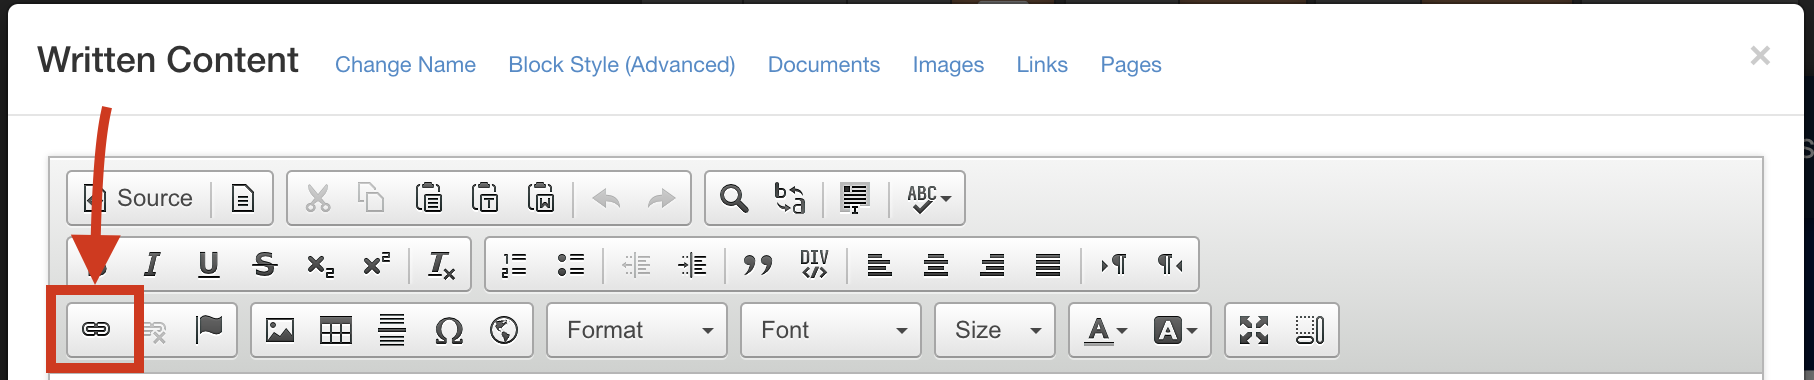Viewport: 1814px width, 380px height.
Task: Click the Insert Table icon
Action: 336,329
